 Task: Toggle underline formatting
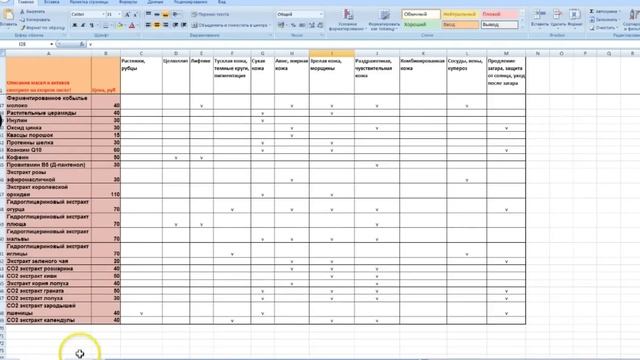pyautogui.click(x=91, y=25)
